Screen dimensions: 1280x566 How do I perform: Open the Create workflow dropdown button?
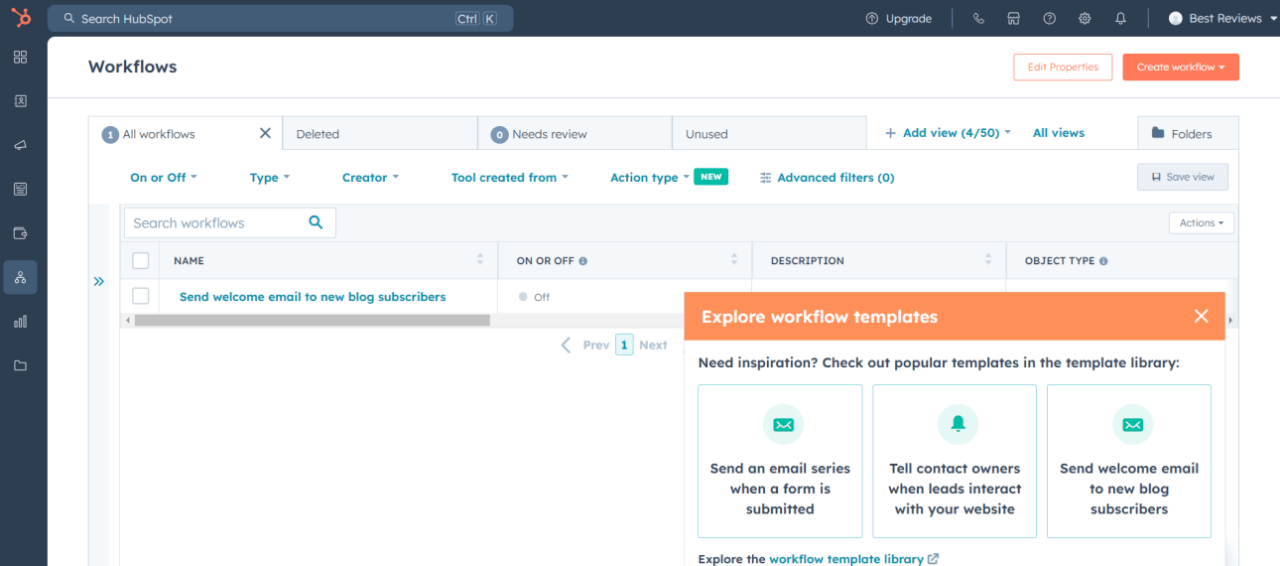[1180, 67]
